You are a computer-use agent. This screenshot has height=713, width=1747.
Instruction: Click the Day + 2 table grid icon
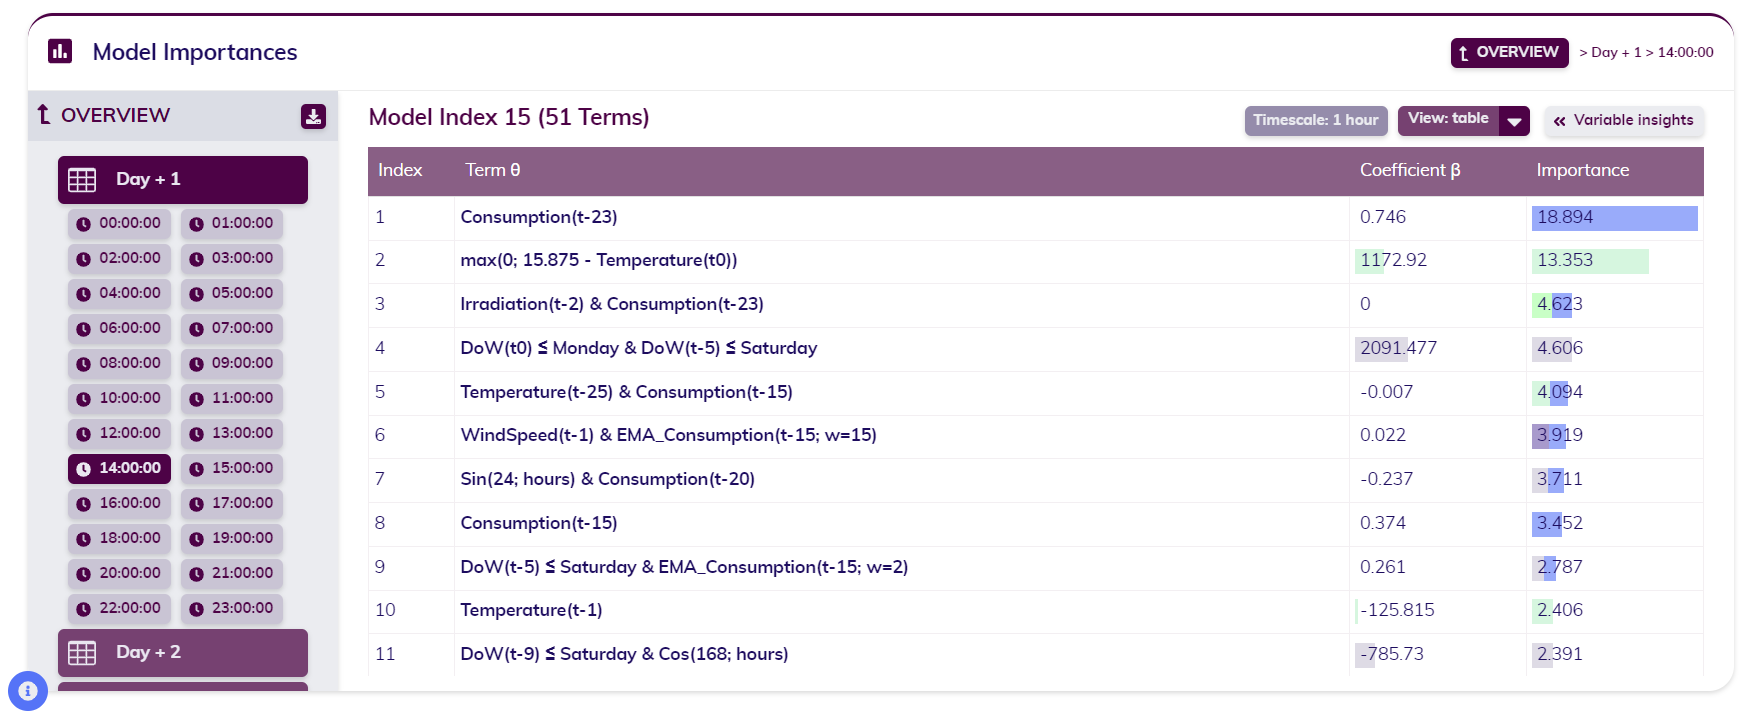[82, 653]
